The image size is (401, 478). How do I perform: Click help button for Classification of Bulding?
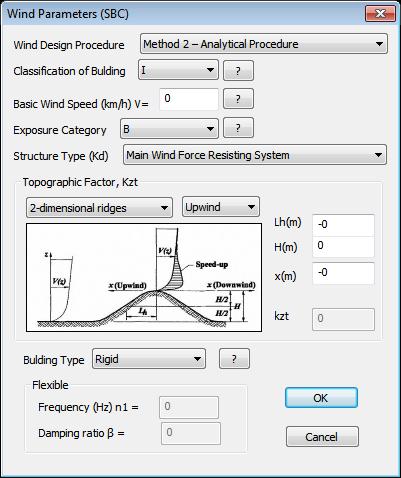238,71
